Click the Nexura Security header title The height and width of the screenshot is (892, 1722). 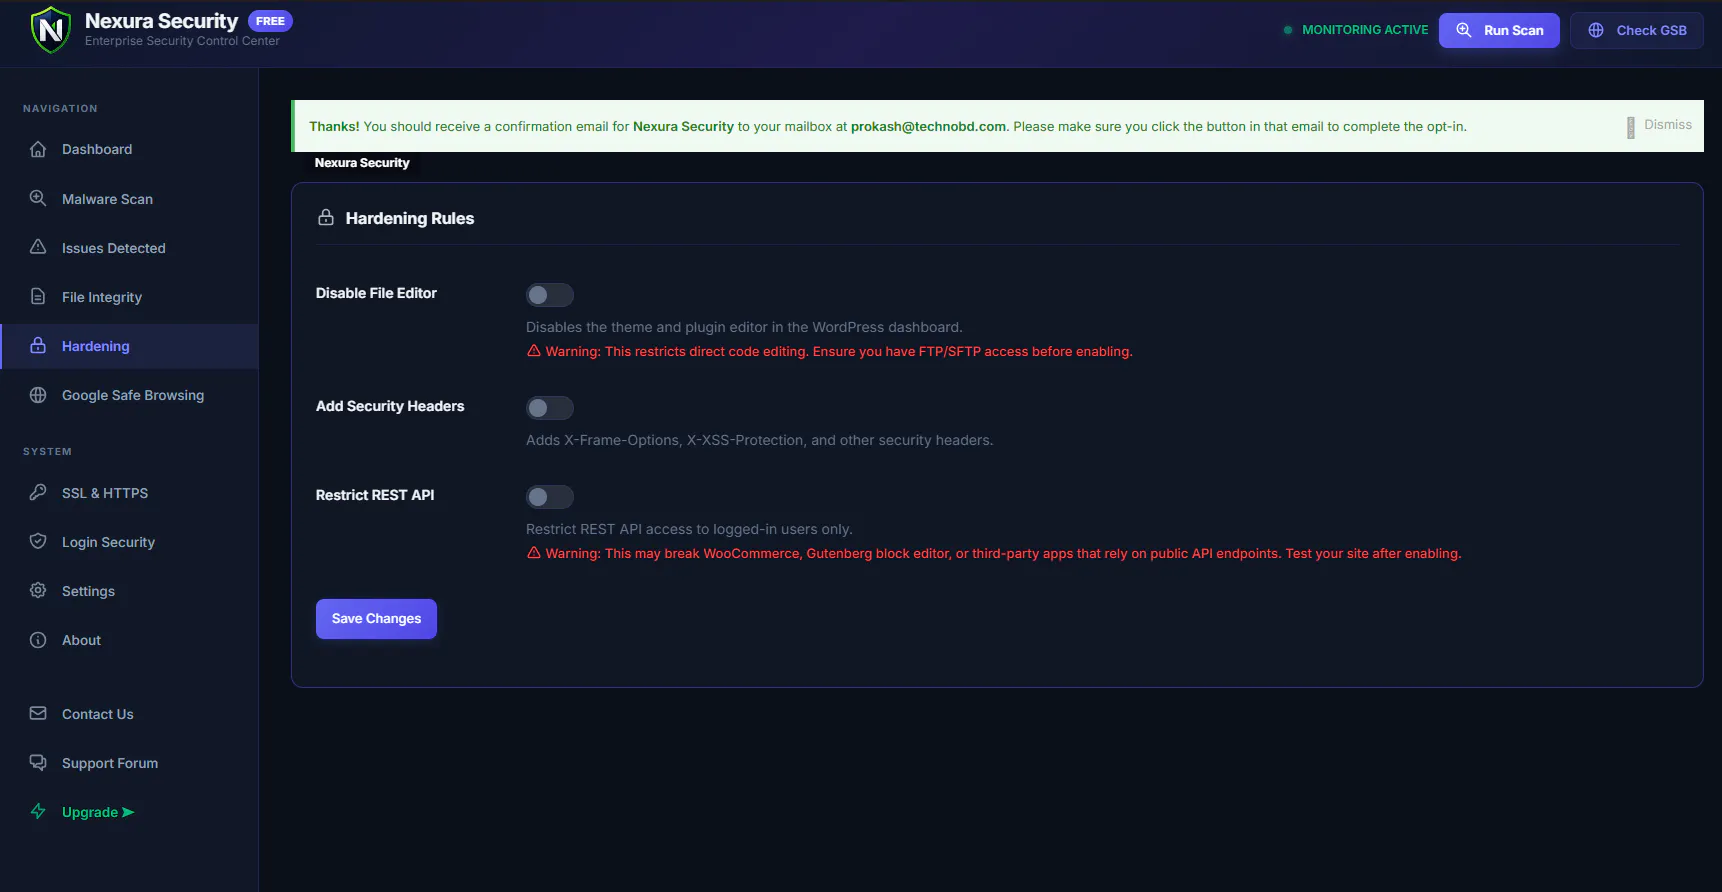click(161, 21)
